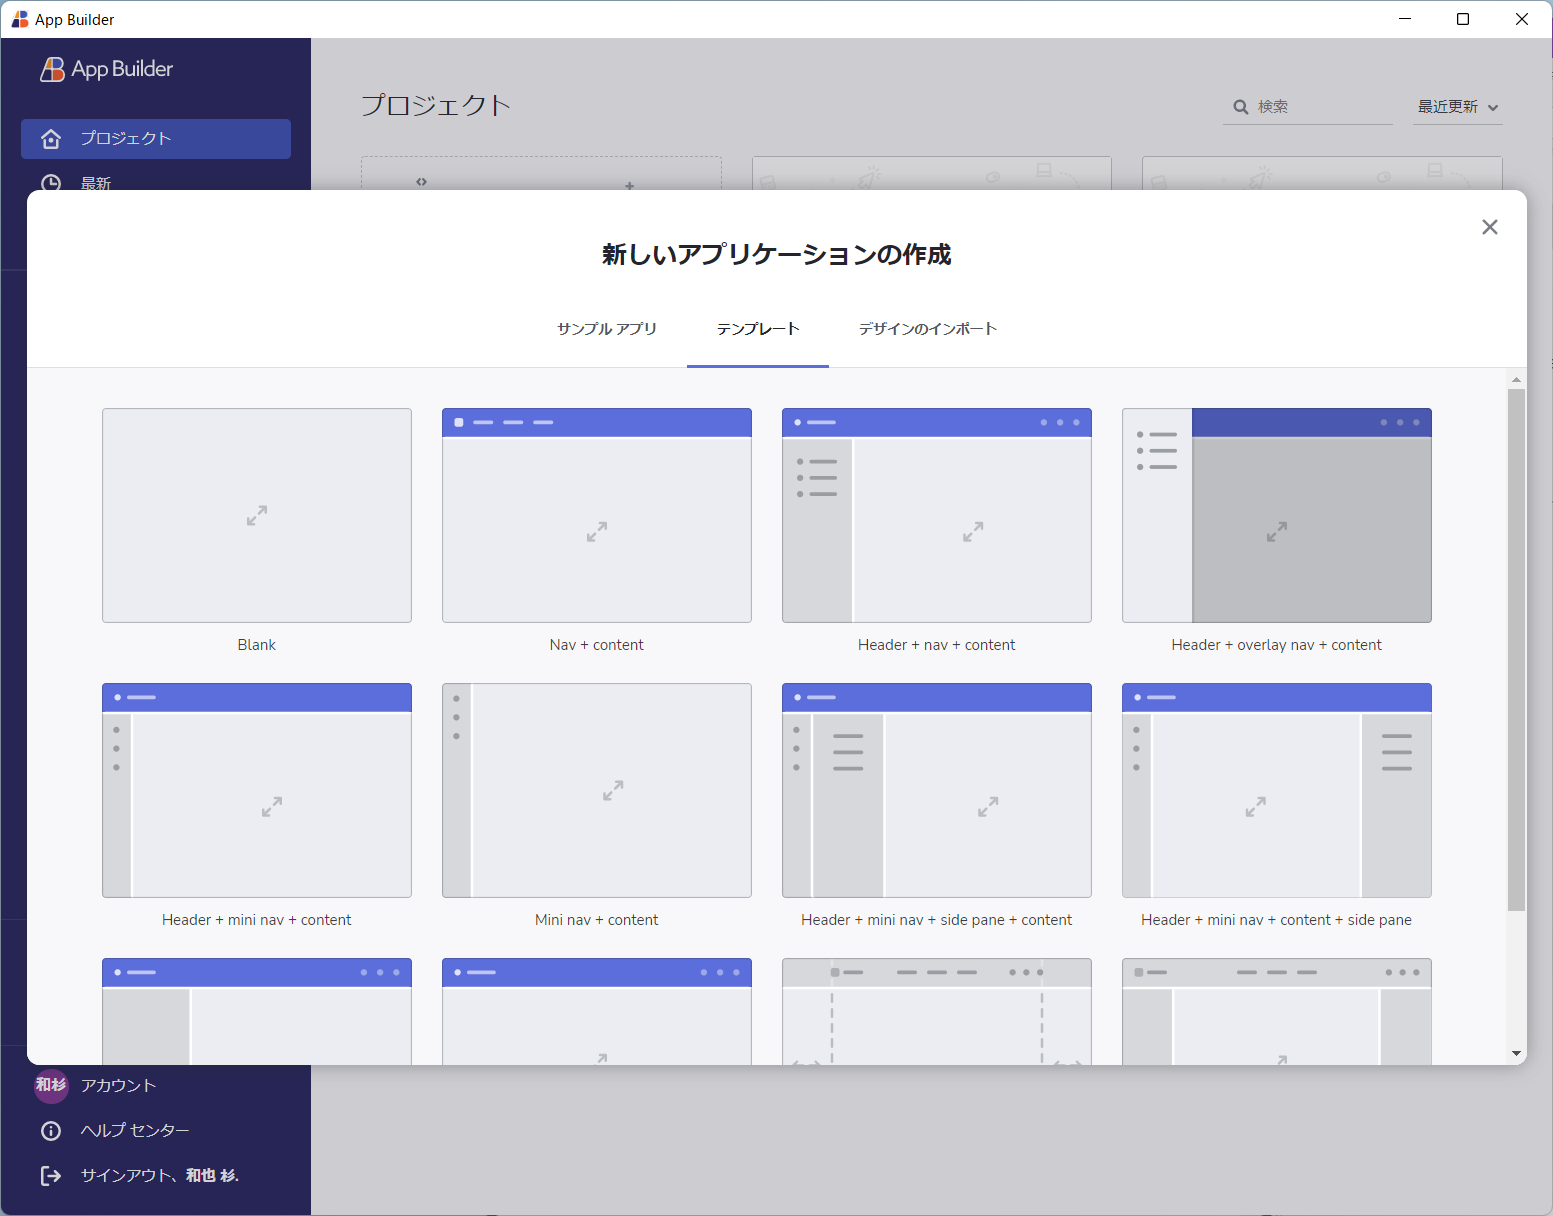Click the template list scrollbar down arrow
Image resolution: width=1553 pixels, height=1216 pixels.
click(x=1516, y=1054)
